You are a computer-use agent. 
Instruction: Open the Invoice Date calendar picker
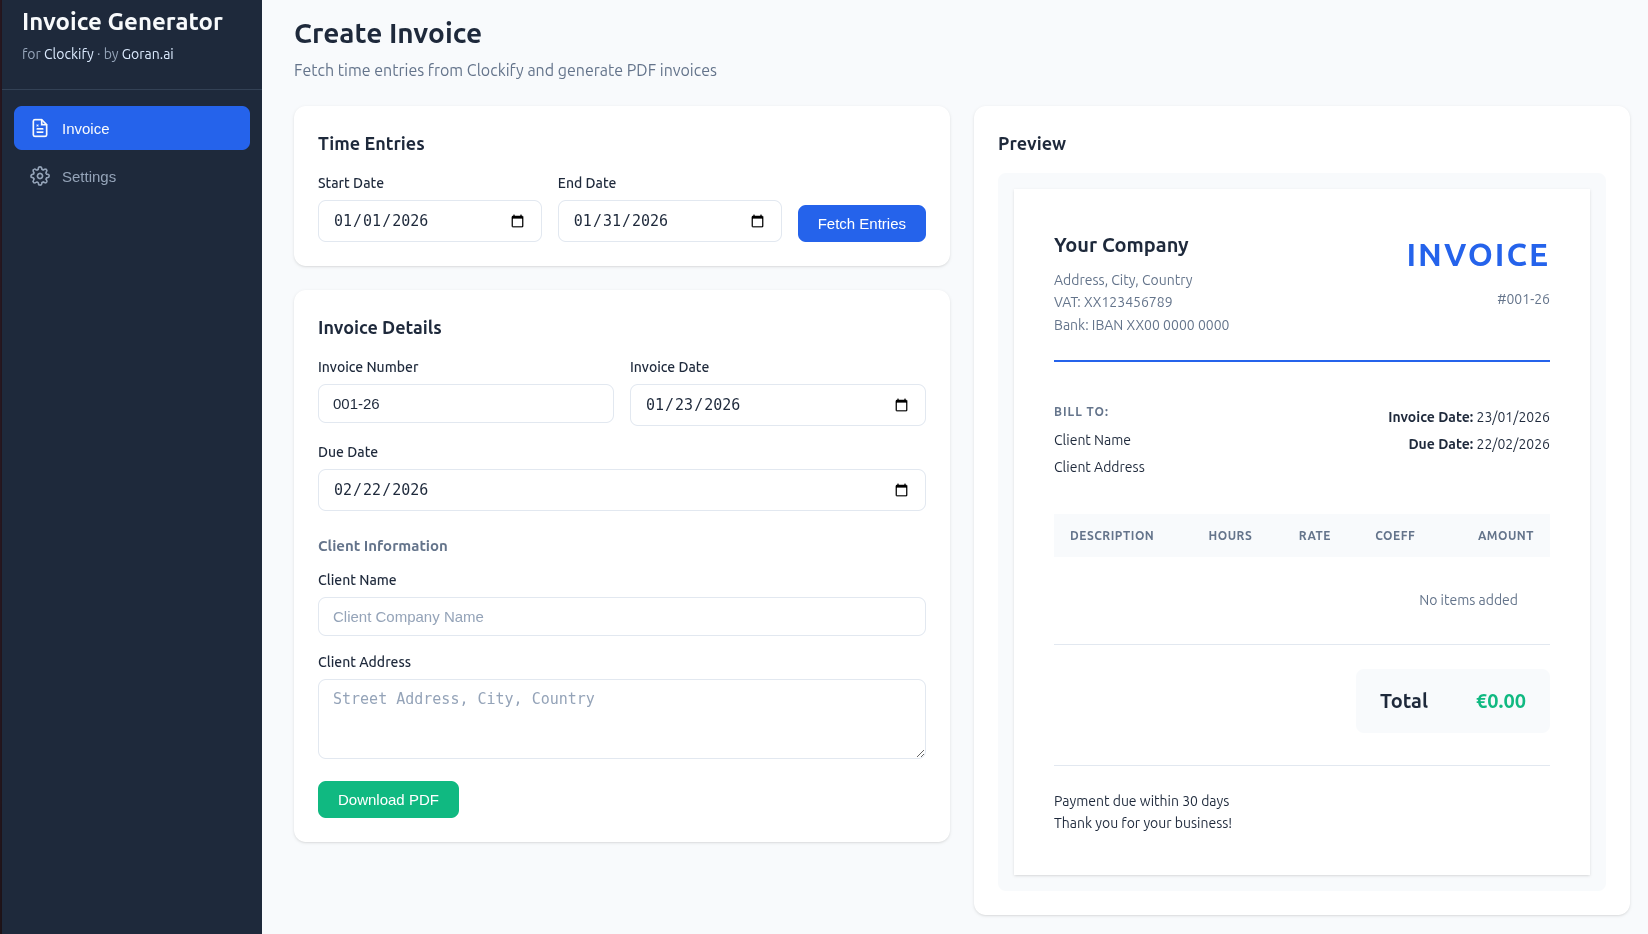click(x=903, y=405)
